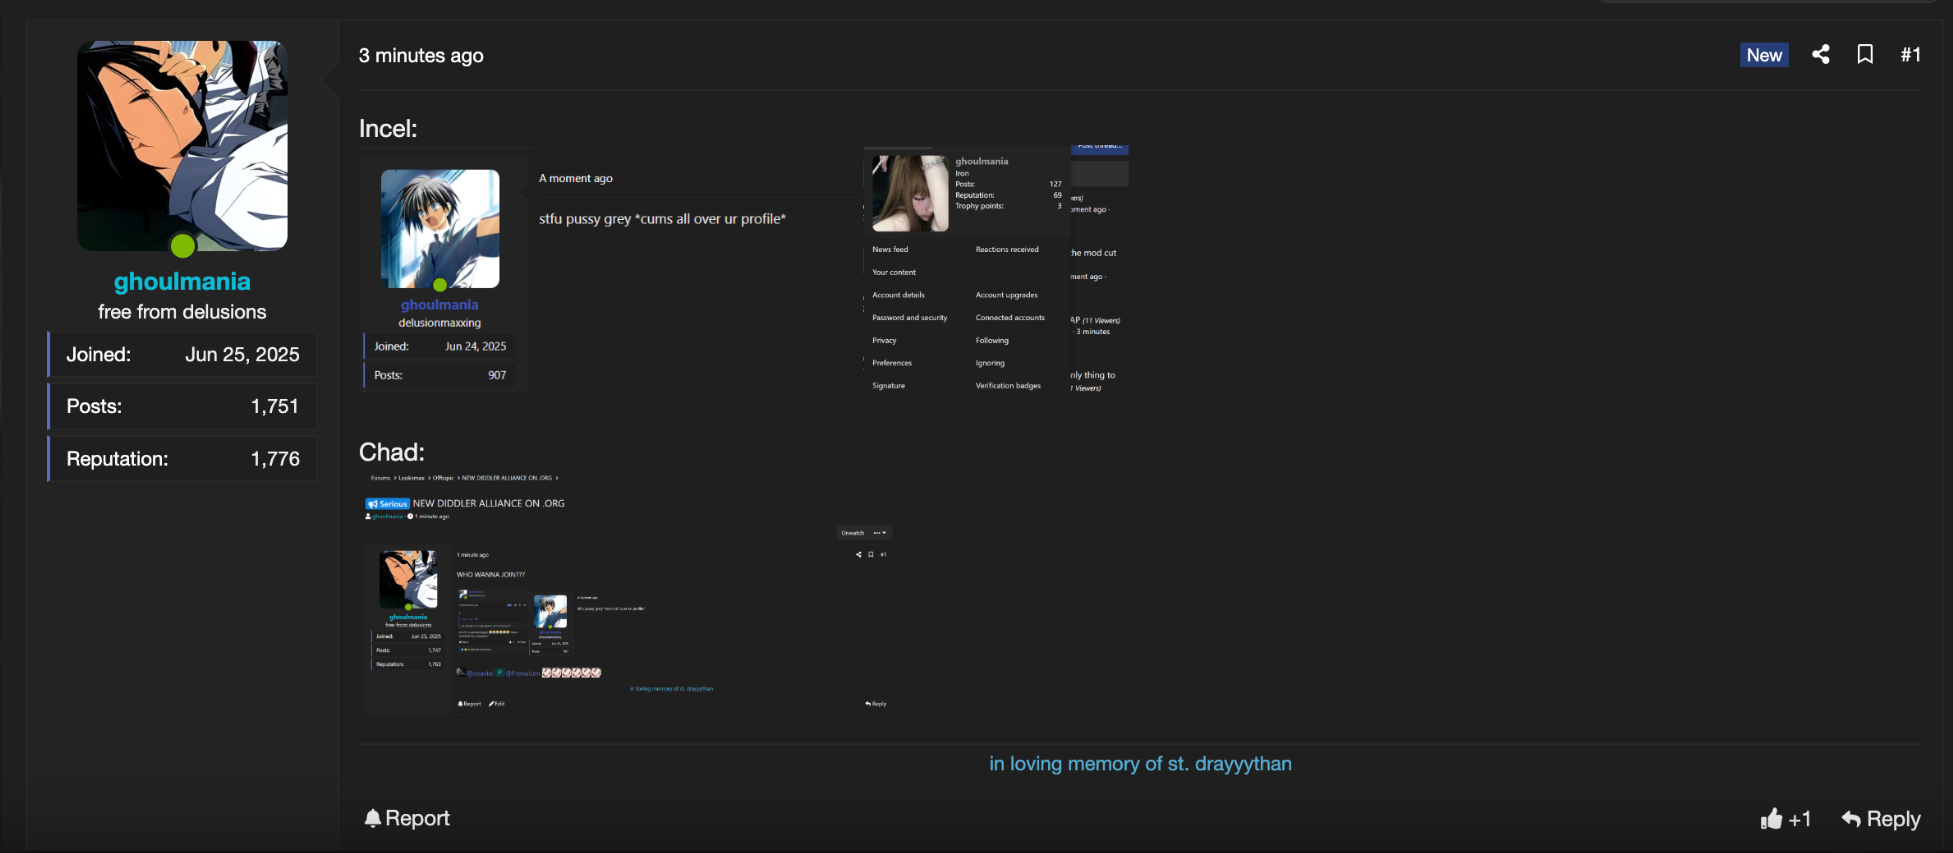The image size is (1953, 853).
Task: Click the bell icon beside Report
Action: pos(373,818)
